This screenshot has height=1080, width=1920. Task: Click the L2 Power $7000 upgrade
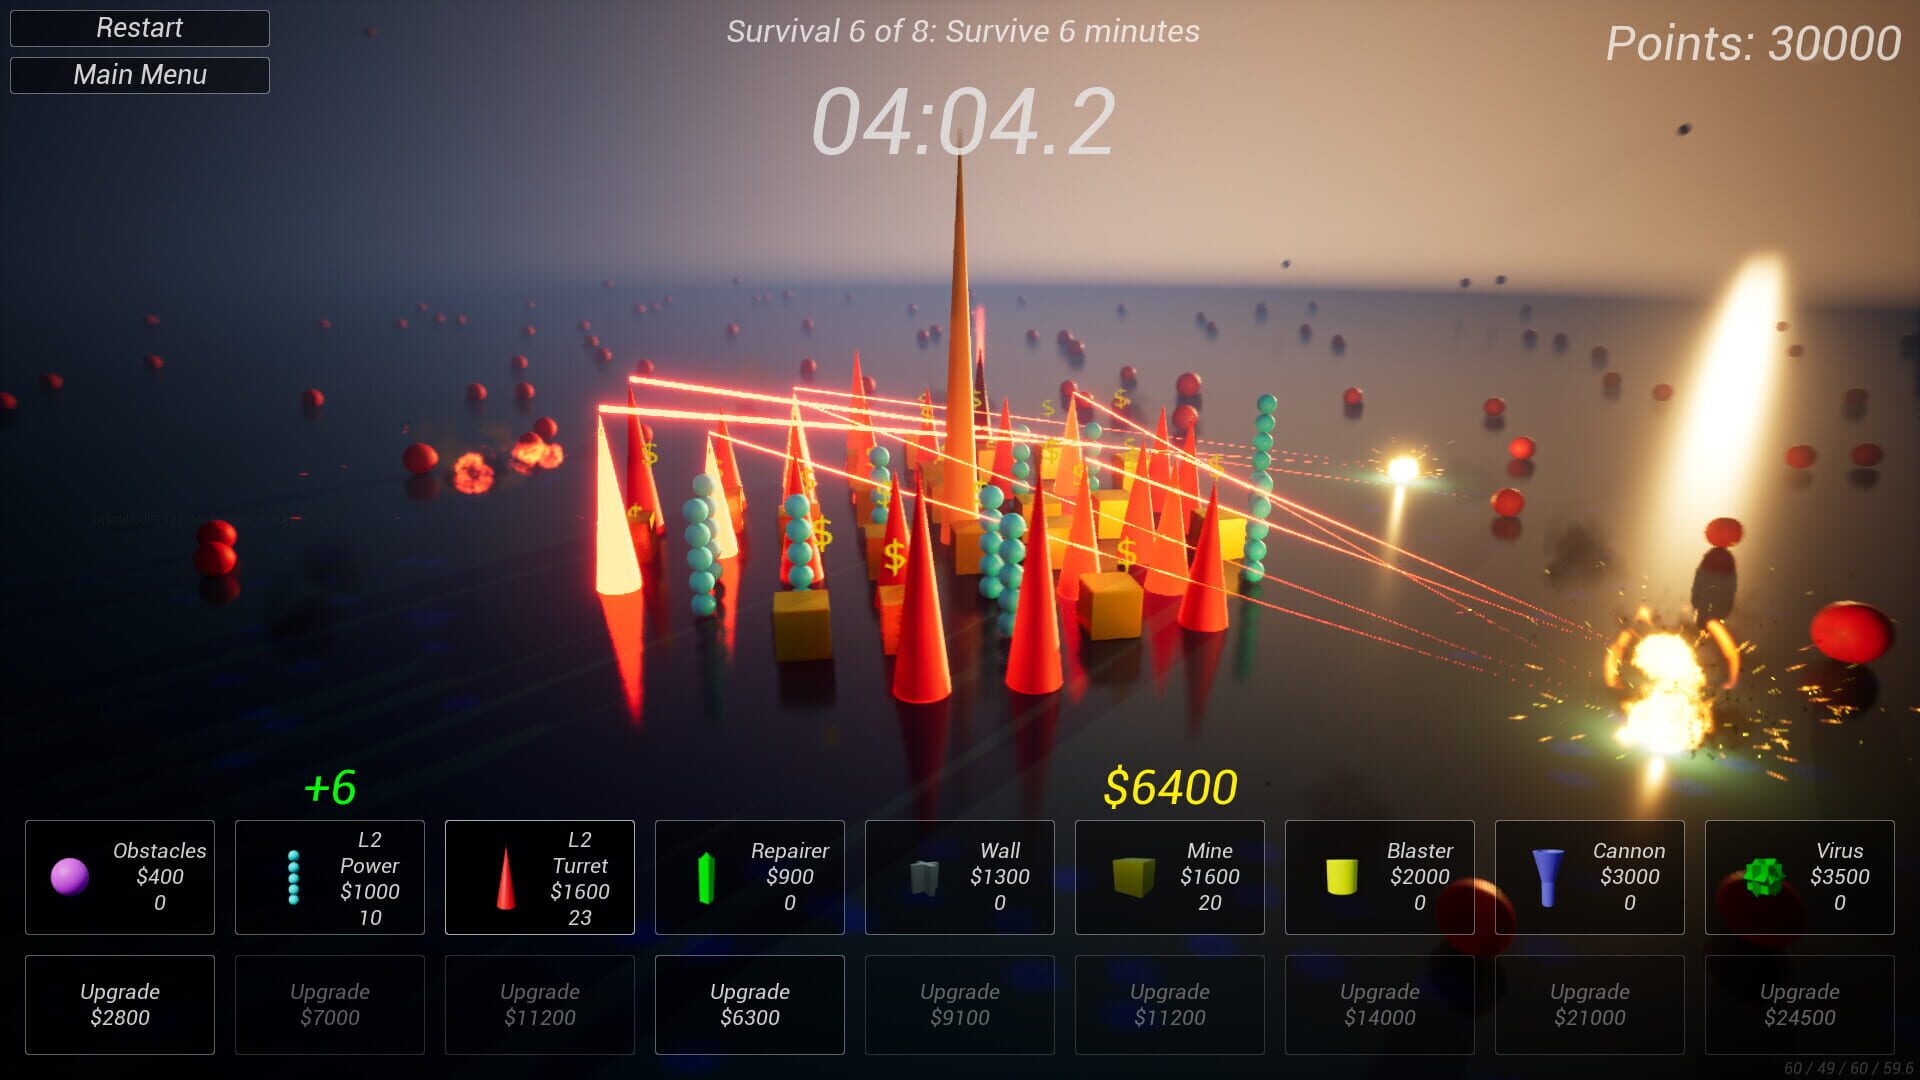(x=329, y=1004)
